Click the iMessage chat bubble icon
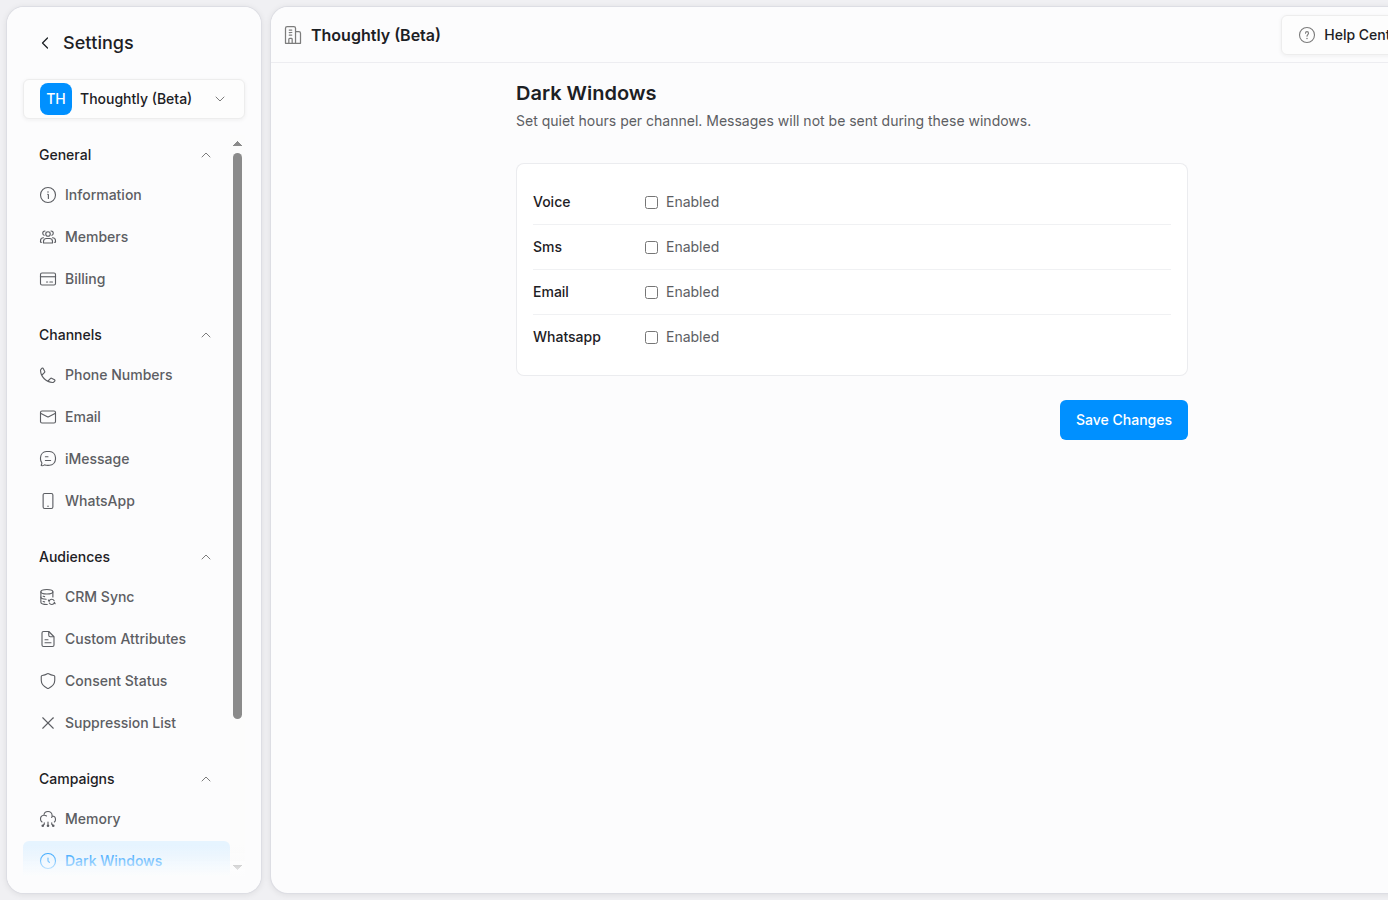 pyautogui.click(x=48, y=459)
